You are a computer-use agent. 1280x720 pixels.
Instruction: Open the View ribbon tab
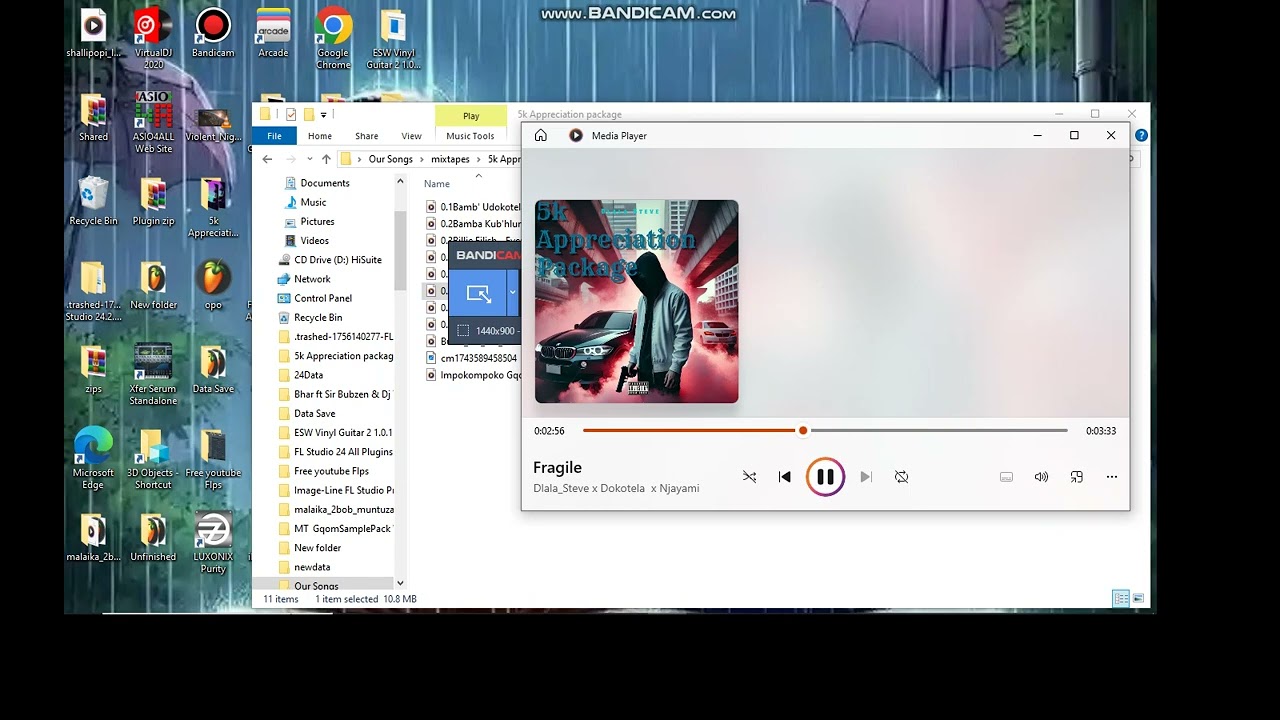[x=411, y=136]
